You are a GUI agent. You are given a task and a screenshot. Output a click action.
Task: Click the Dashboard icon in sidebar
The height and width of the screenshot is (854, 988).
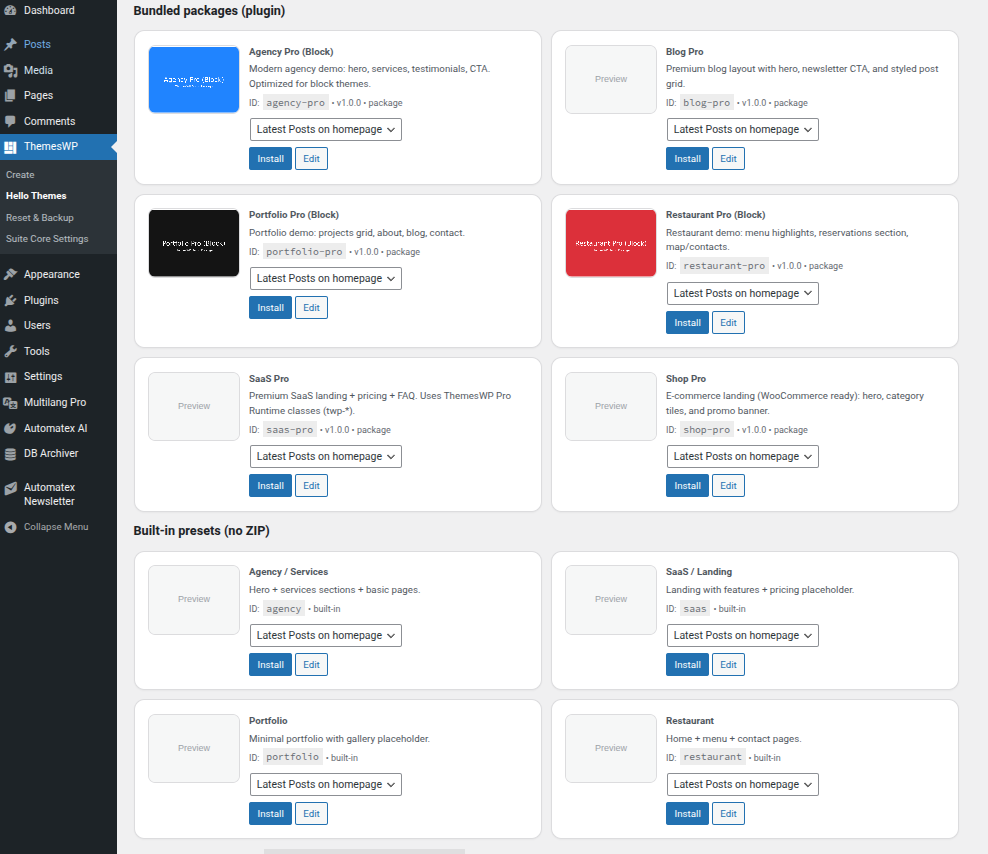click(x=11, y=10)
